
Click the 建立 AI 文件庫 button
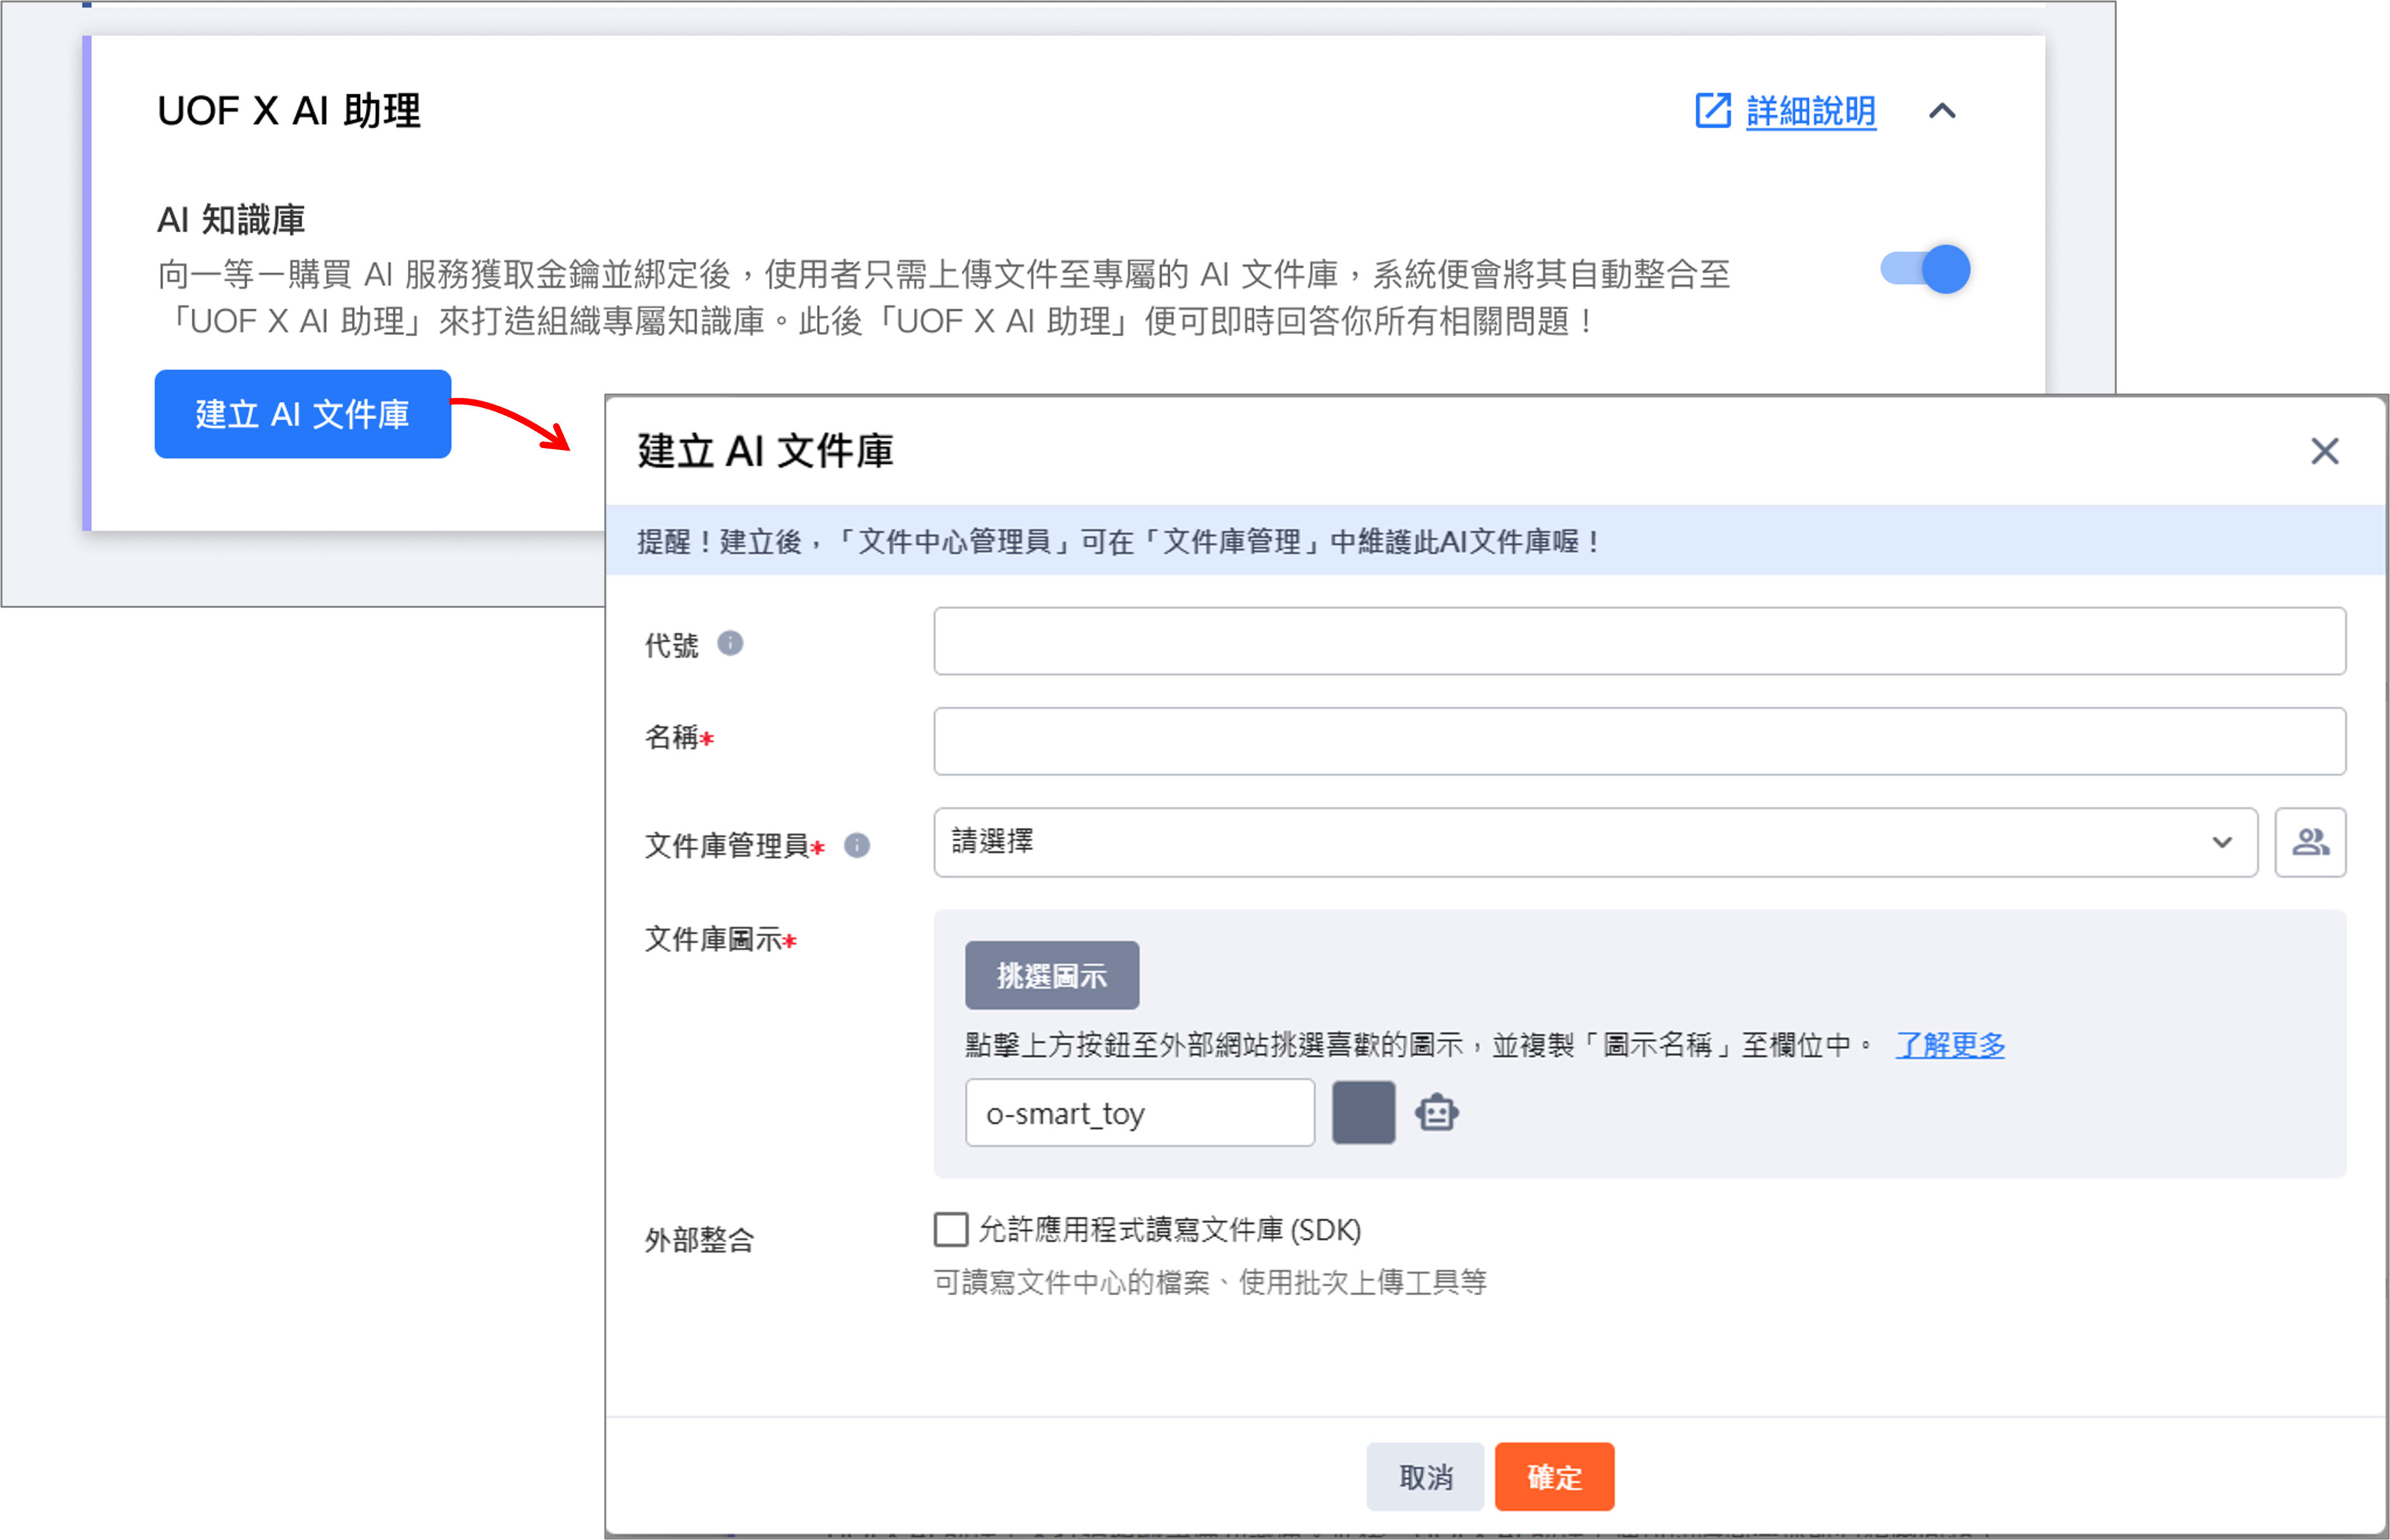[303, 414]
